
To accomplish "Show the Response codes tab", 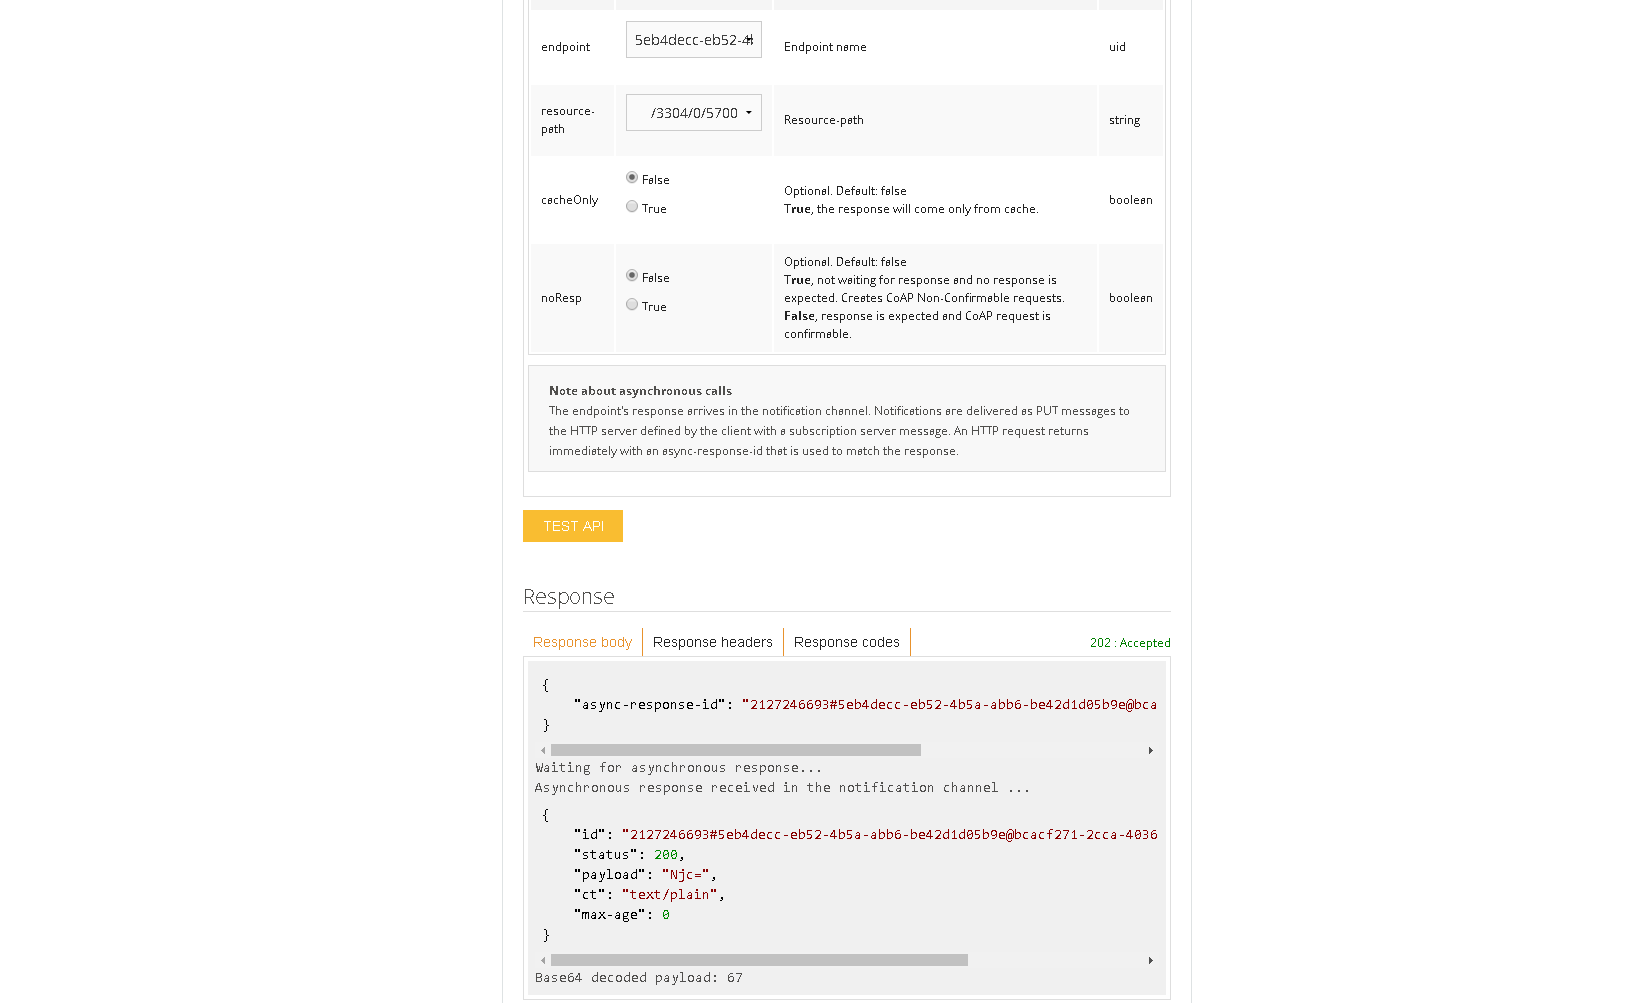I will click(x=846, y=642).
